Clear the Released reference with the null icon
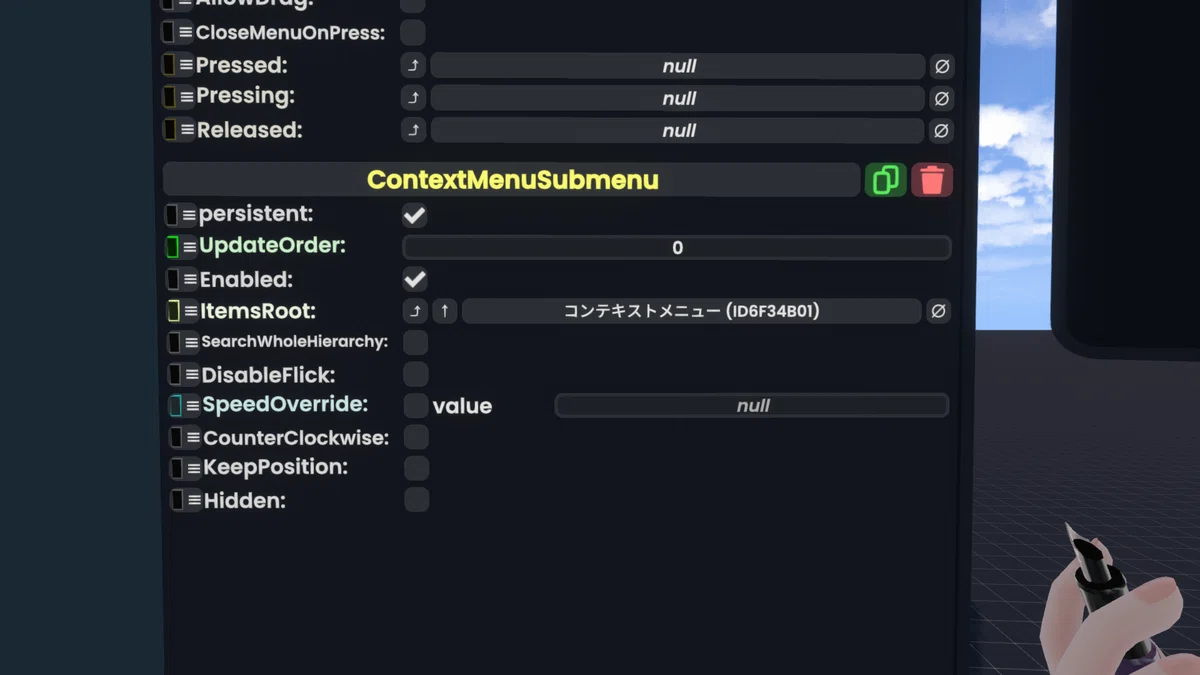This screenshot has height=675, width=1200. tap(941, 131)
